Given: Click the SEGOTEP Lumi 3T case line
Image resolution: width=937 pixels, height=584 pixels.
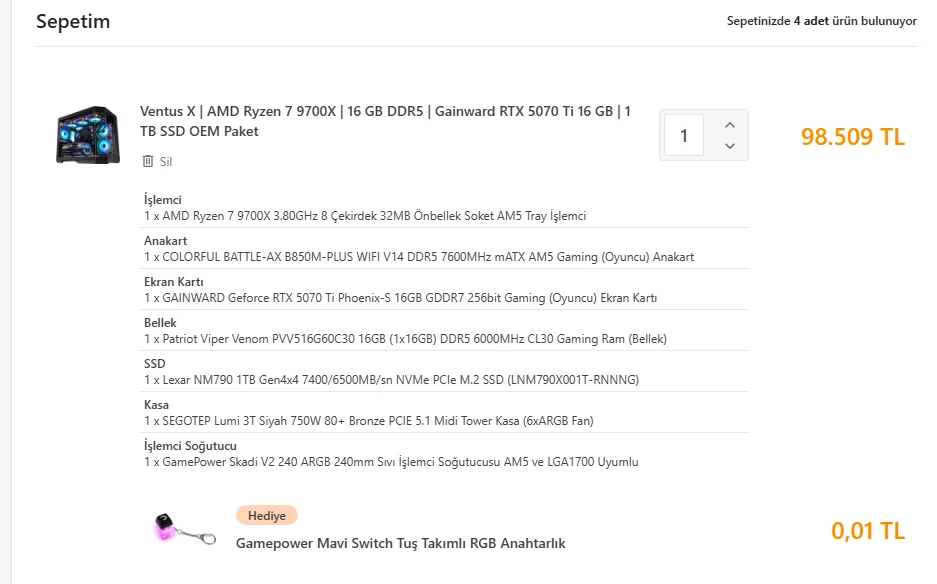Looking at the screenshot, I should tap(369, 421).
